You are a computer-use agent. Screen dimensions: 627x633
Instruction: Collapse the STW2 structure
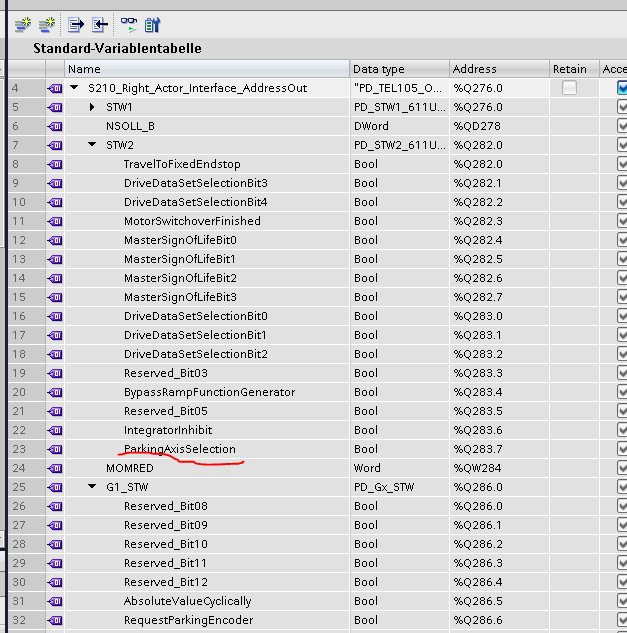coord(93,145)
